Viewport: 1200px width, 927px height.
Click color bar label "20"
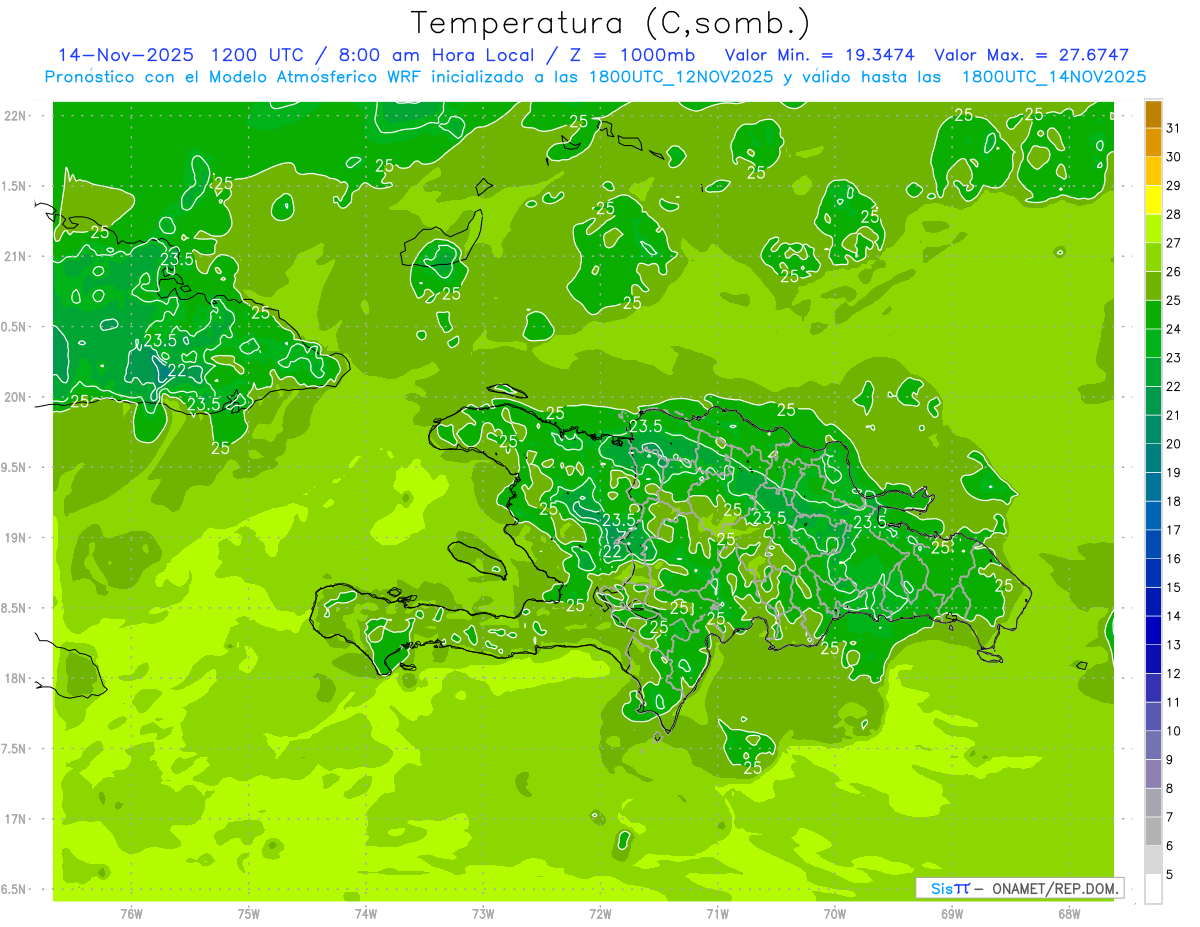(1174, 444)
